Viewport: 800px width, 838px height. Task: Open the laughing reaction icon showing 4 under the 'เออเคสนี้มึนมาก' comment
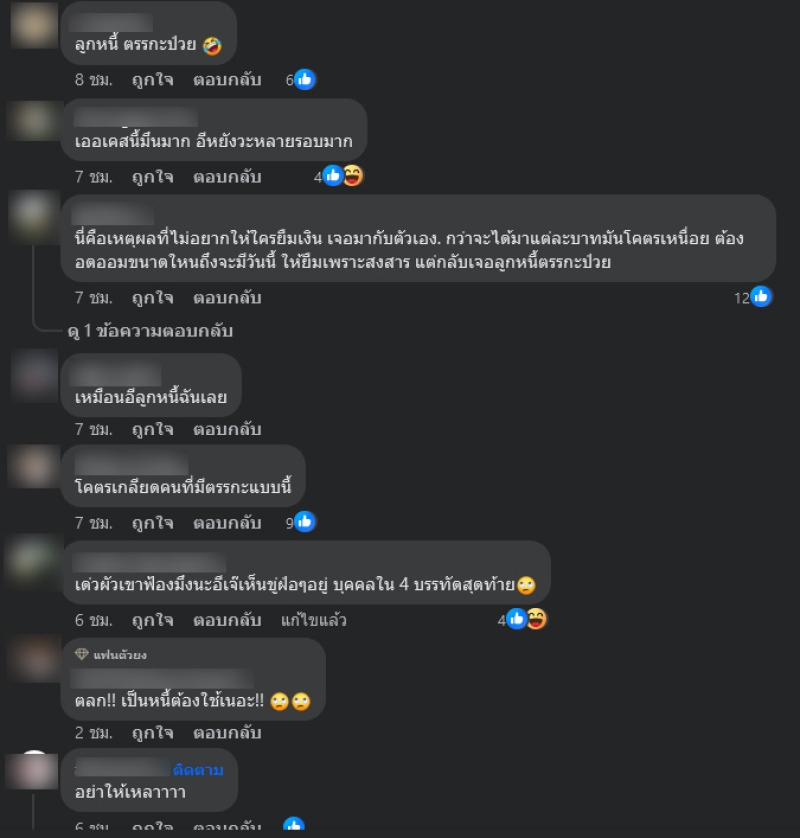coord(353,176)
